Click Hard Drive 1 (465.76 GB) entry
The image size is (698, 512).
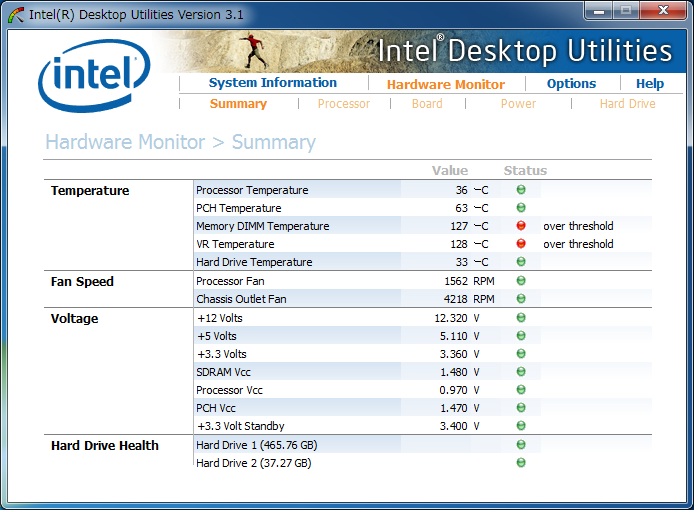pos(257,445)
